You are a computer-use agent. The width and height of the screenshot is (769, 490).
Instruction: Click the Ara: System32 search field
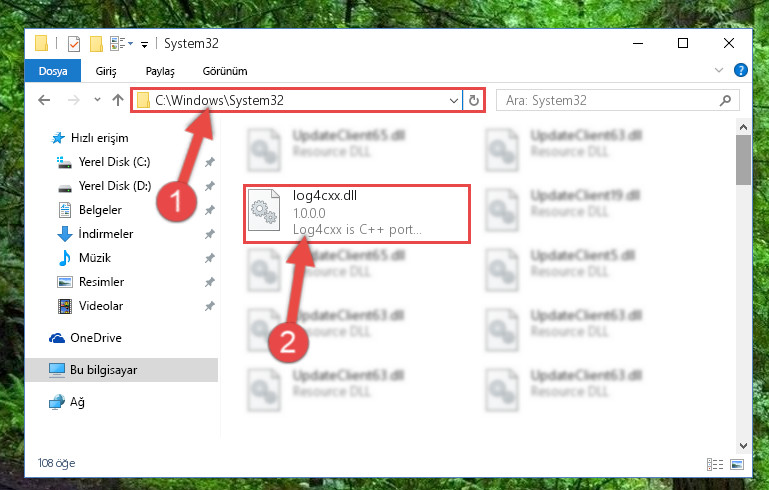pyautogui.click(x=610, y=101)
